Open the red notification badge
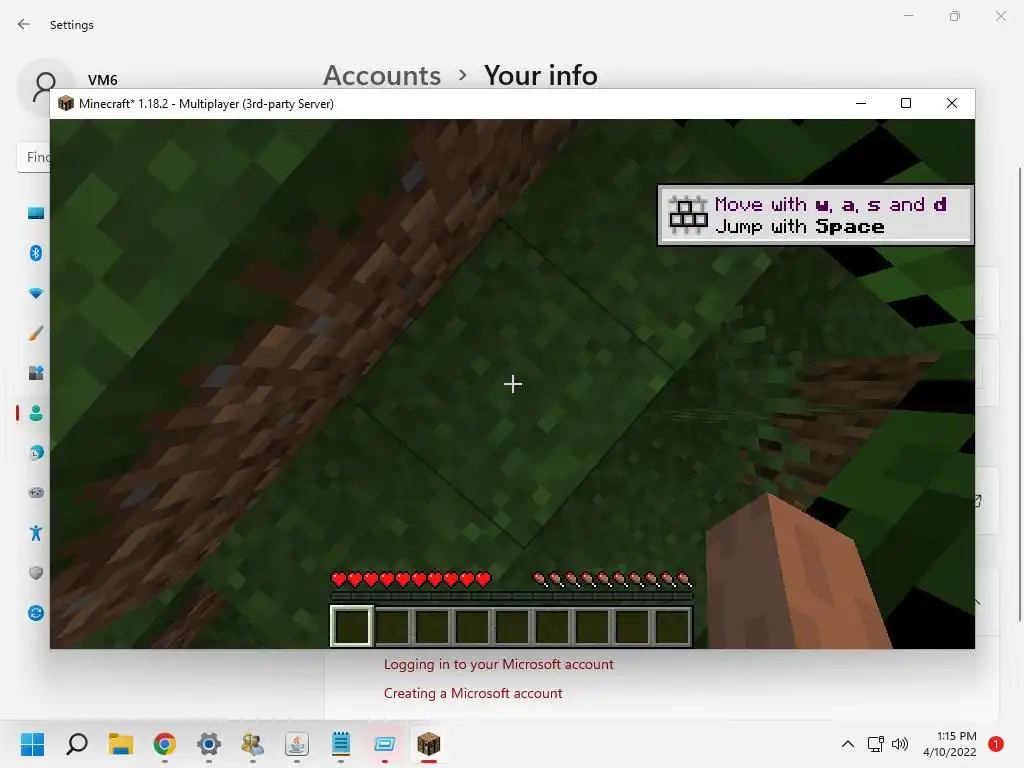1024x768 pixels. coord(996,744)
